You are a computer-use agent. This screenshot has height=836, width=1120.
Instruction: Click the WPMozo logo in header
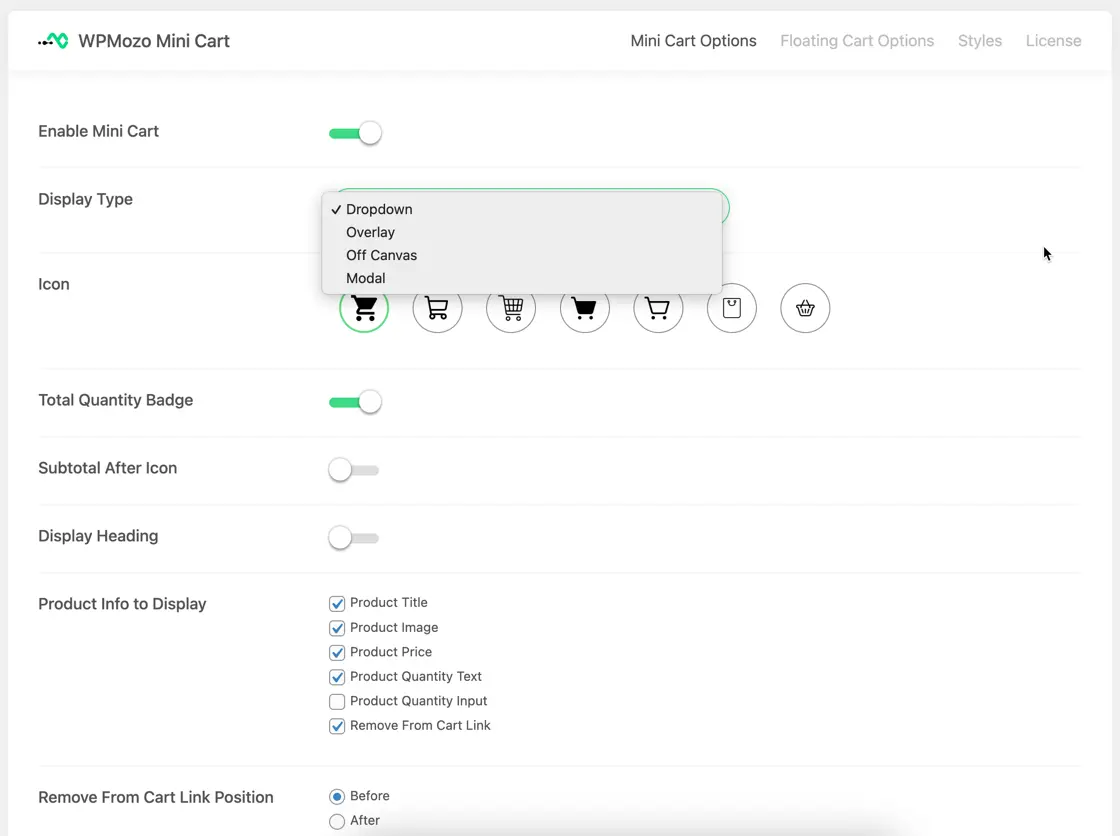[53, 41]
